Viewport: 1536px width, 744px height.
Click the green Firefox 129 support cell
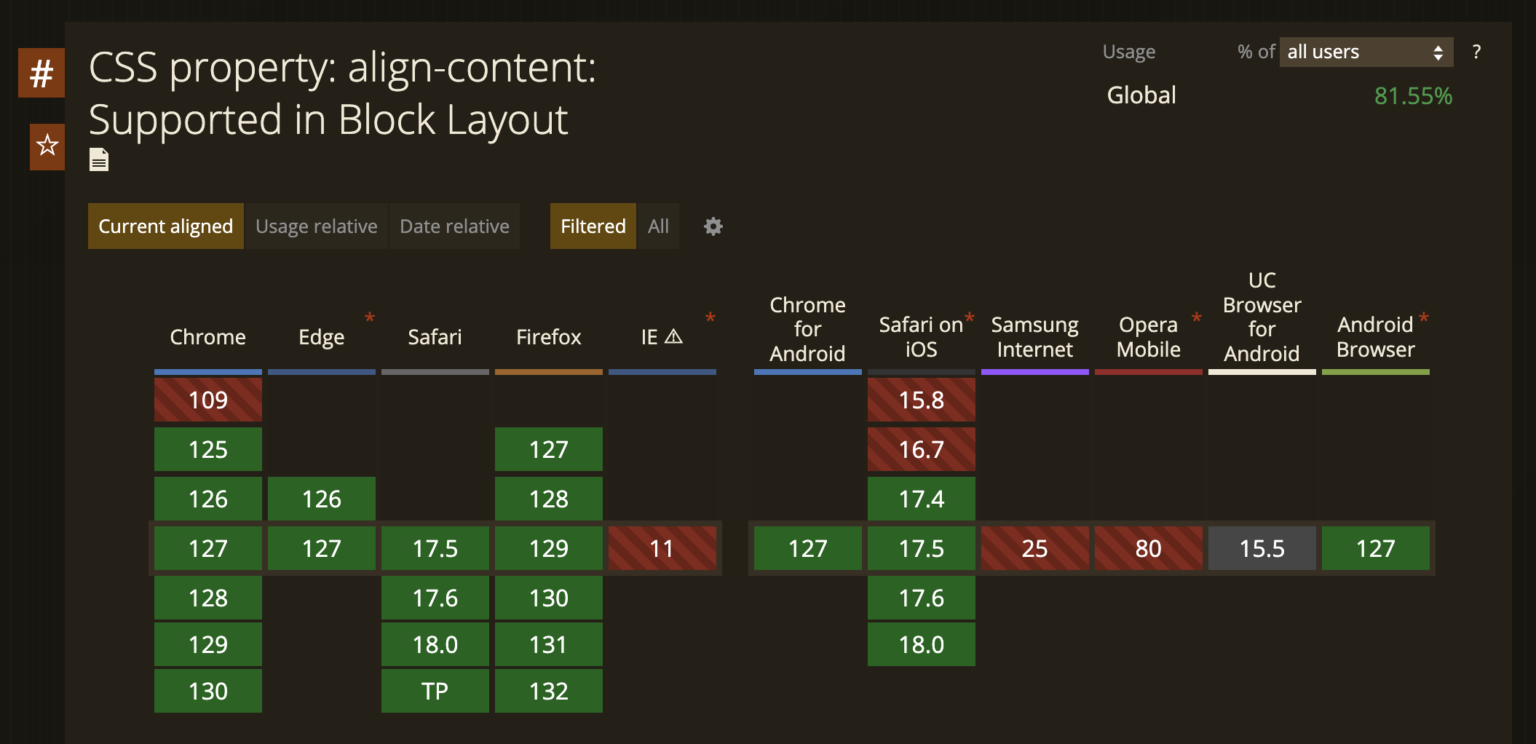coord(548,548)
